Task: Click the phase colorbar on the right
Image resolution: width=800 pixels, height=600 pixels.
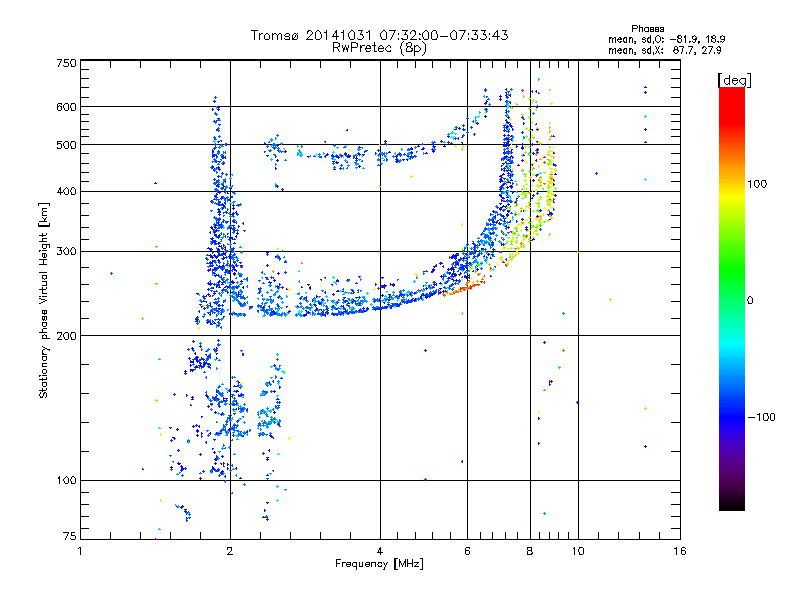Action: (732, 299)
